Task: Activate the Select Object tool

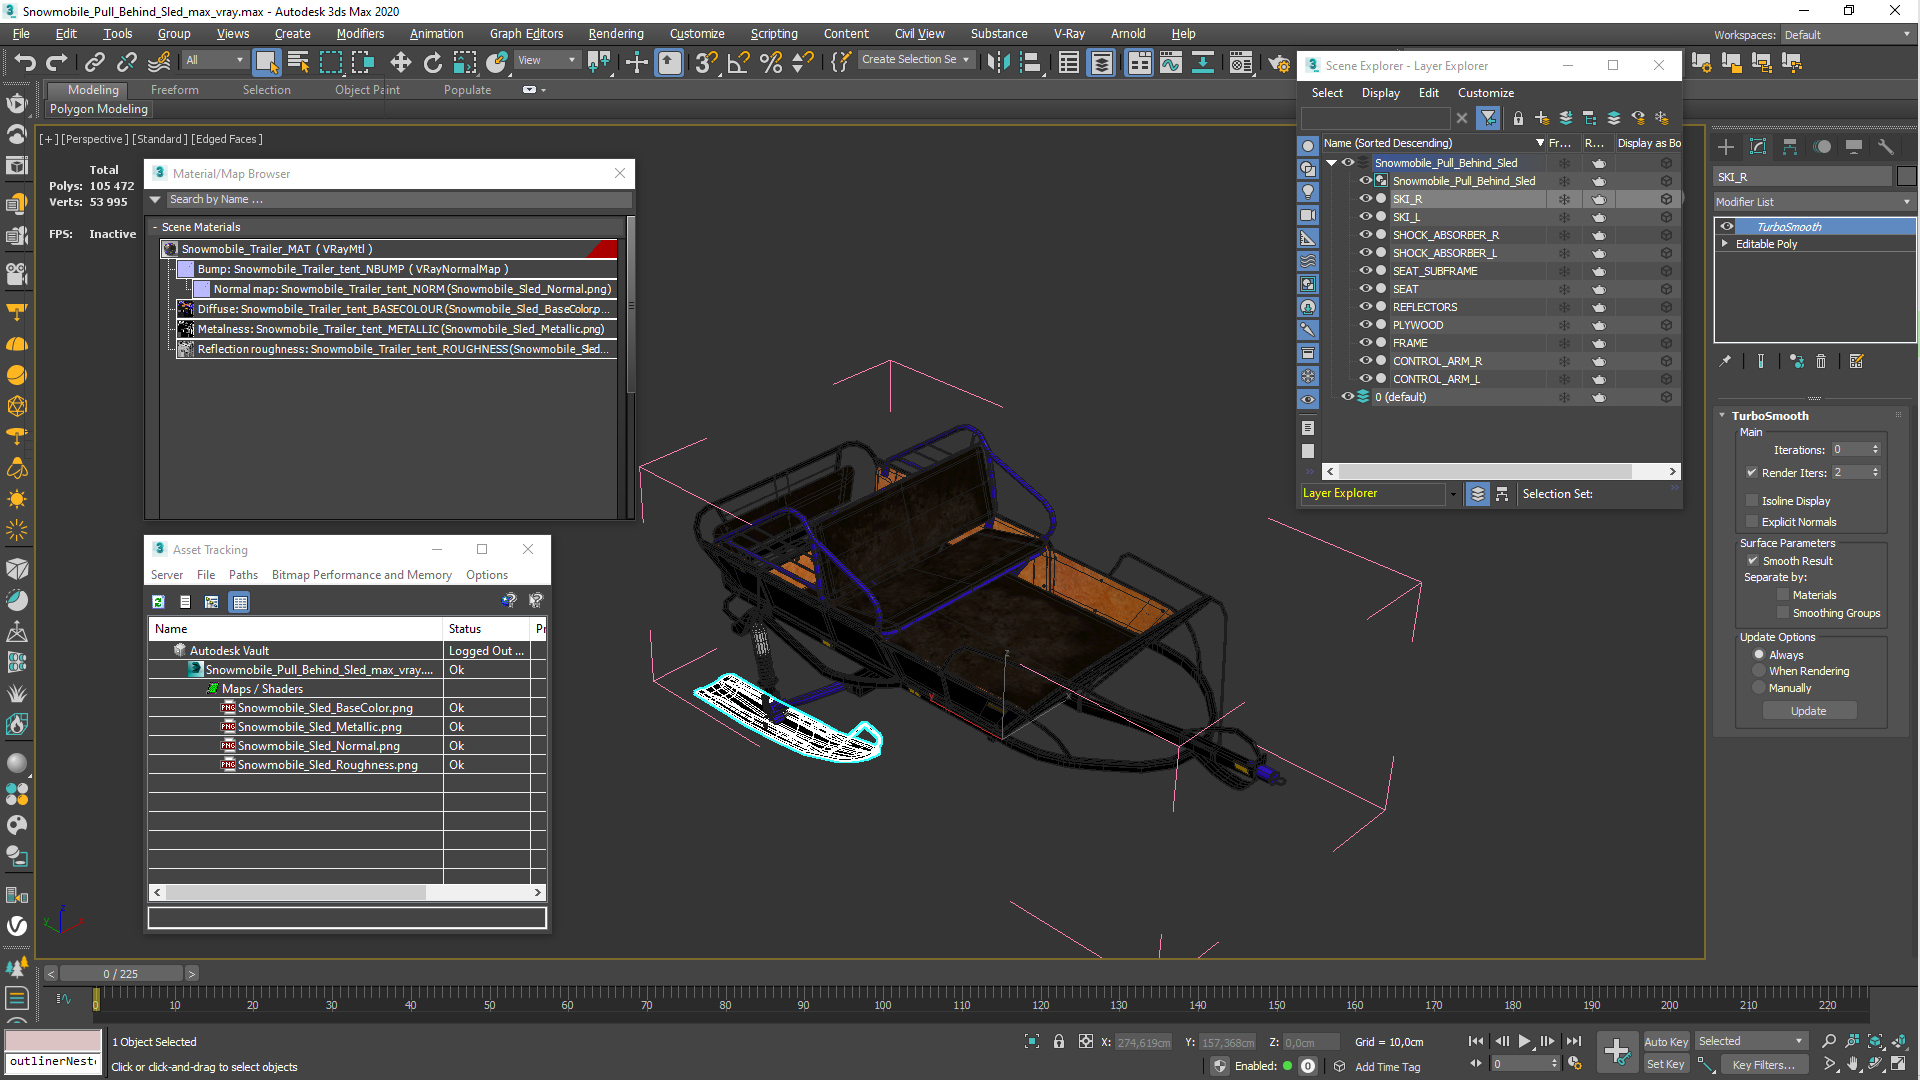Action: pyautogui.click(x=266, y=62)
